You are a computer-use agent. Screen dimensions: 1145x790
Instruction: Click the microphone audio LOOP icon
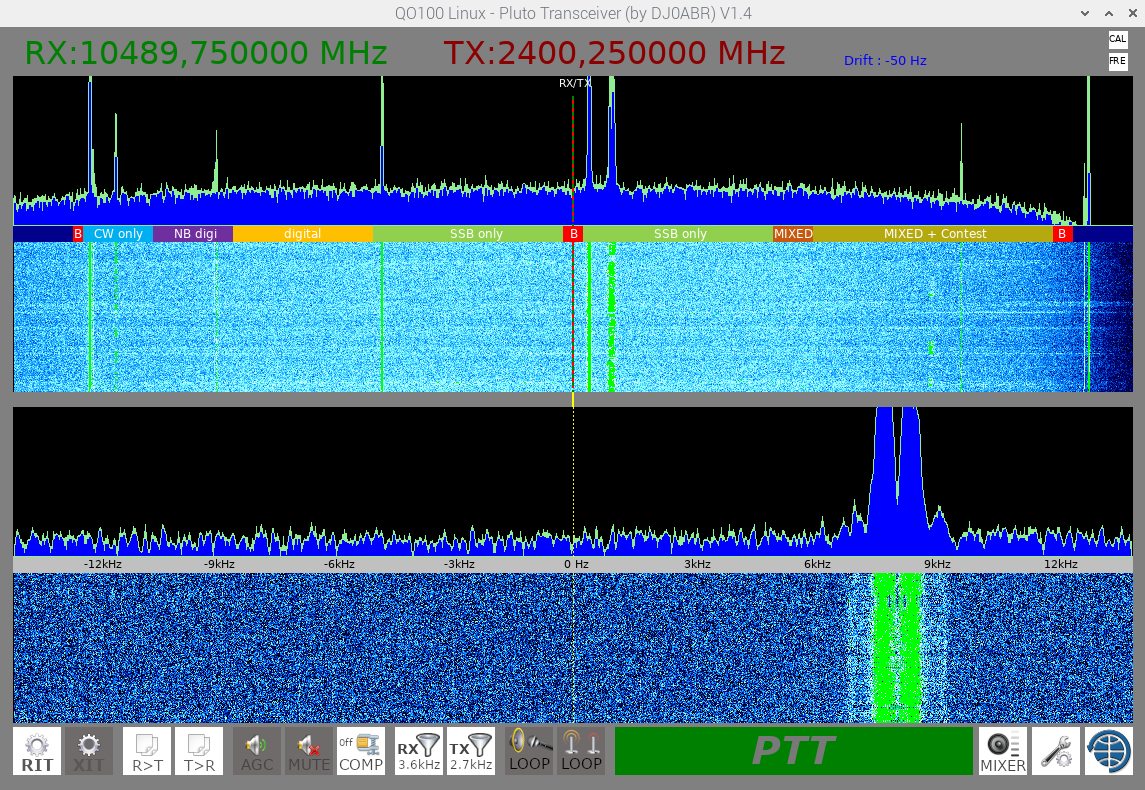click(529, 751)
